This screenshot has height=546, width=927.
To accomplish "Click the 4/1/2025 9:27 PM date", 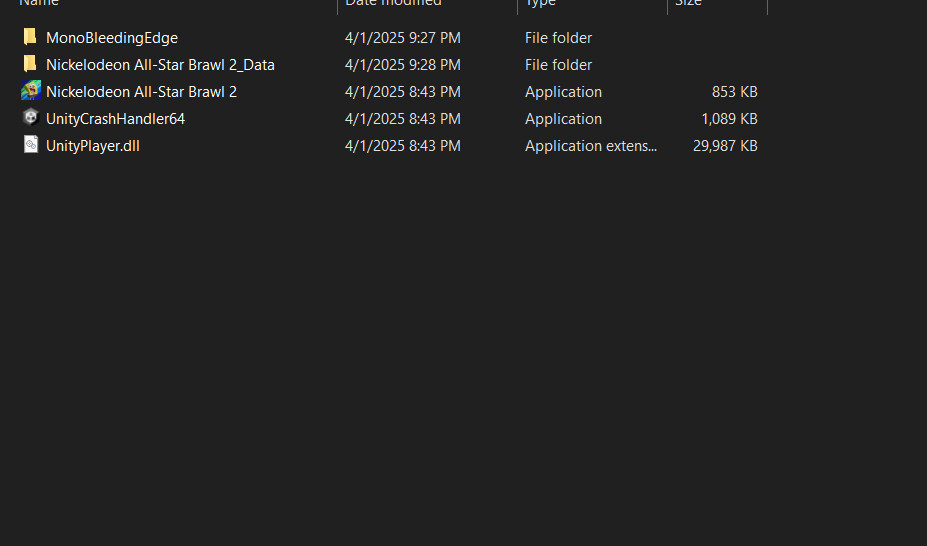I will (x=402, y=38).
